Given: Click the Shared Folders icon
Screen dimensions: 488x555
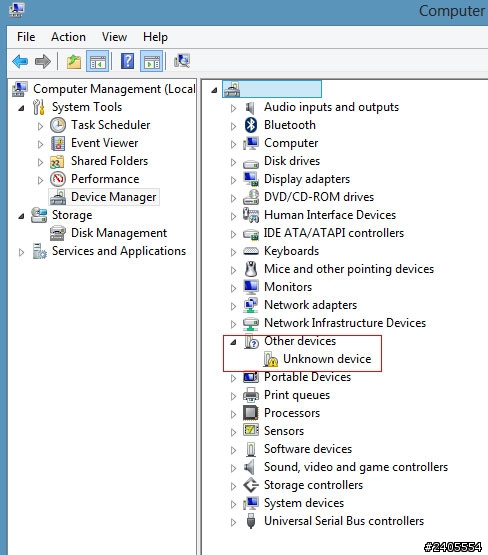Looking at the screenshot, I should point(57,161).
